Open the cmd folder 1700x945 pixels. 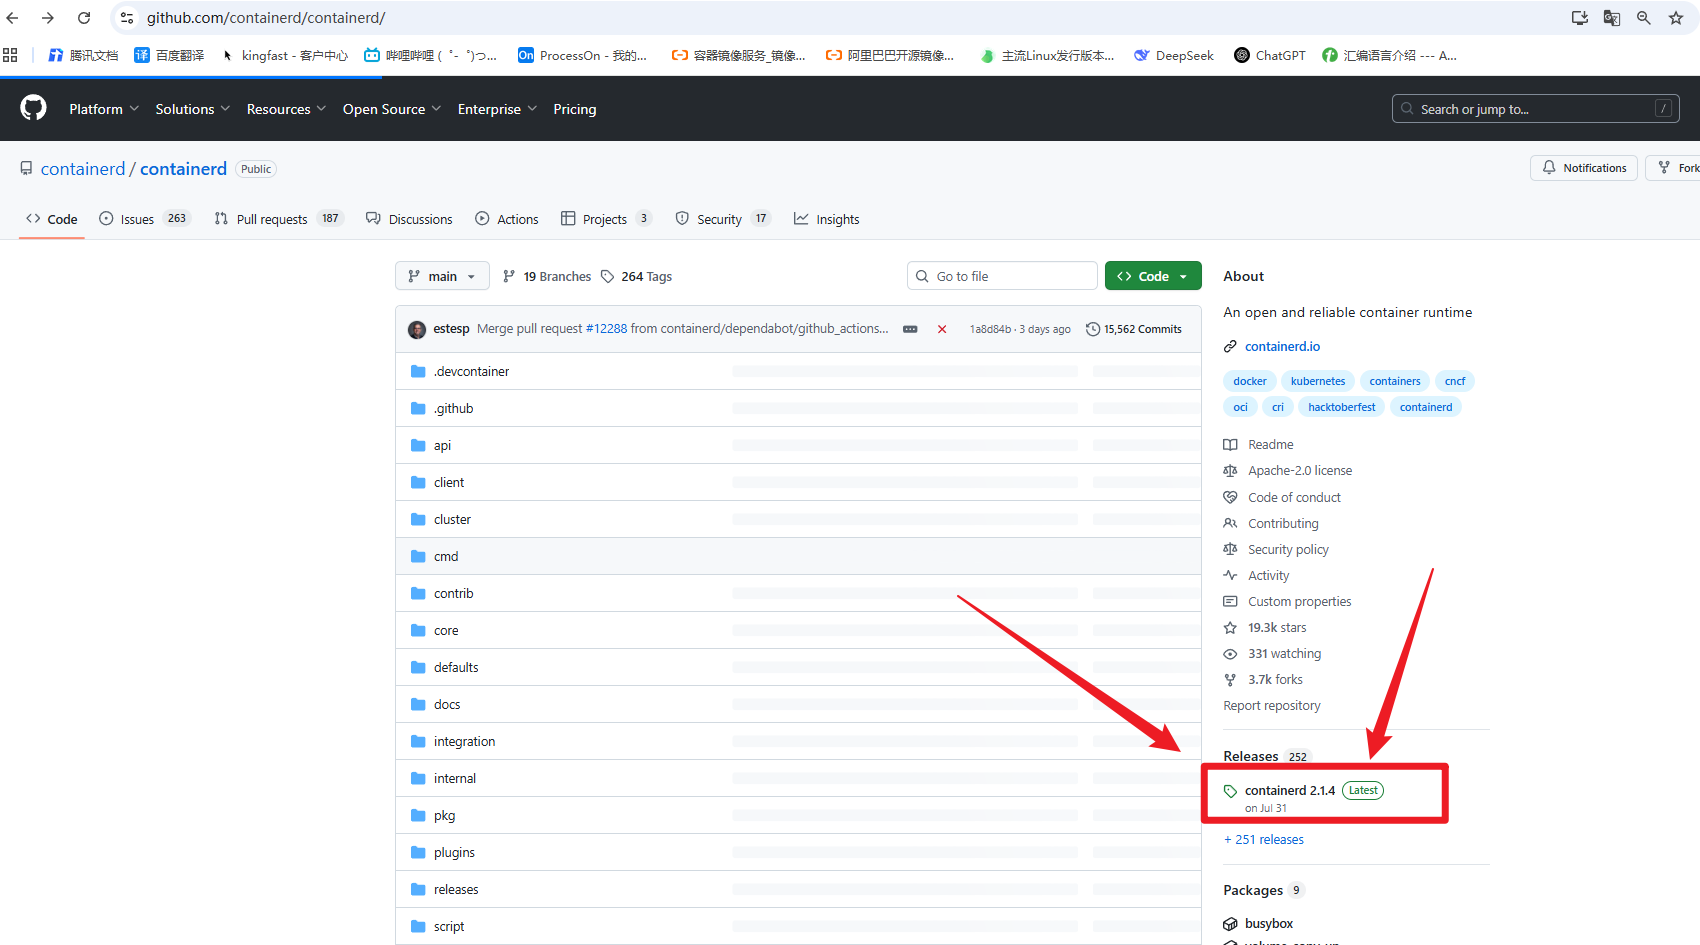446,556
